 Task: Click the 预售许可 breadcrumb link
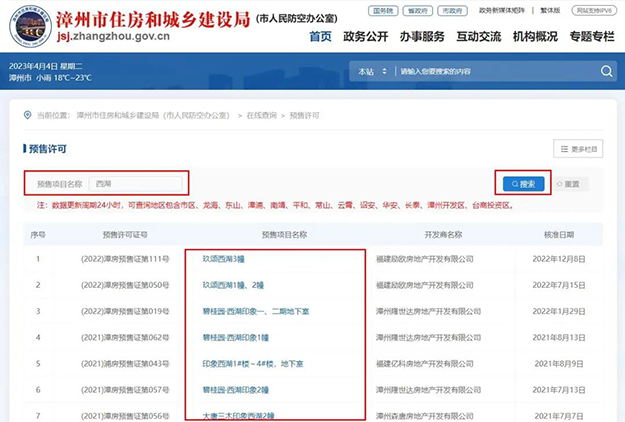[305, 115]
